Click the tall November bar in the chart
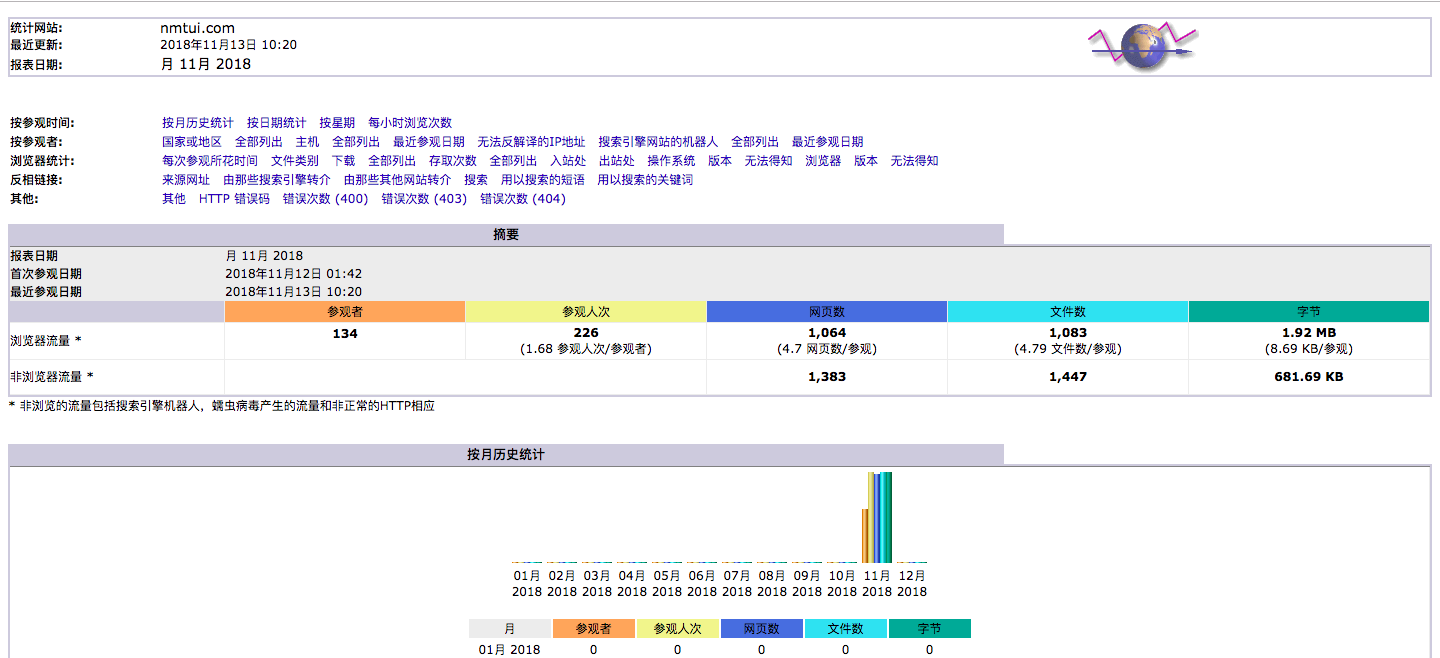This screenshot has height=658, width=1440. (x=879, y=515)
